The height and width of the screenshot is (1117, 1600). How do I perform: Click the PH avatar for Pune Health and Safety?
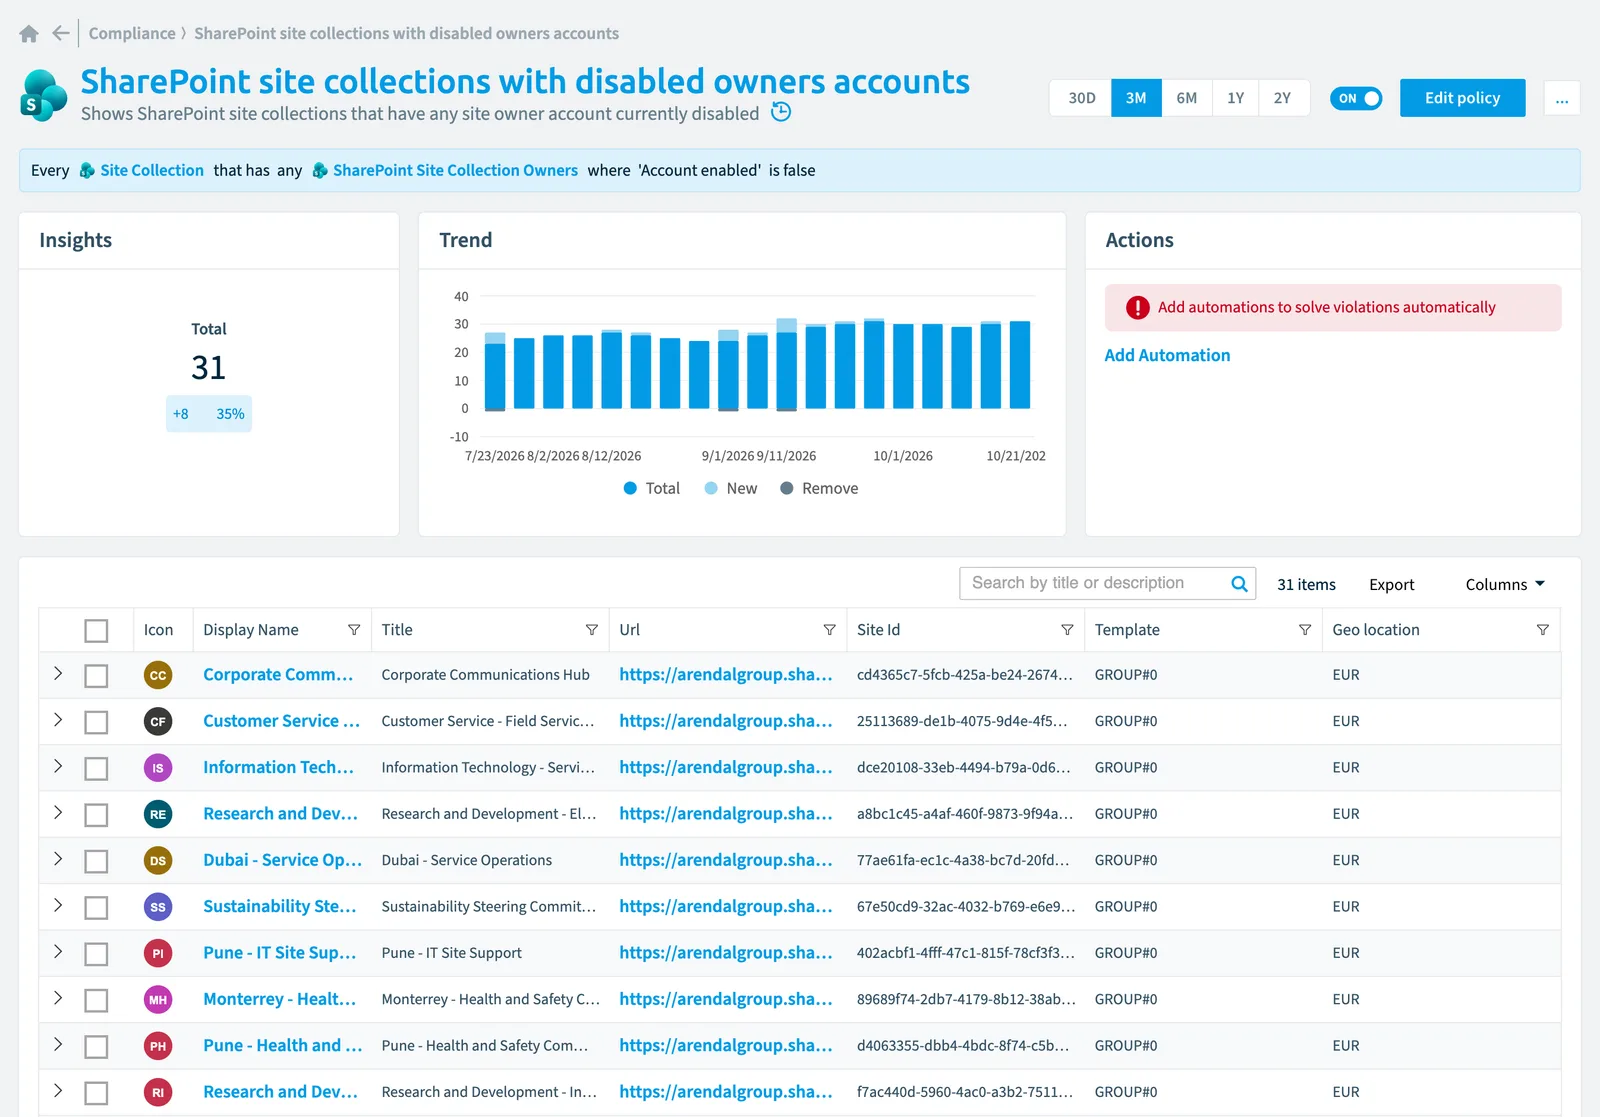coord(158,1046)
